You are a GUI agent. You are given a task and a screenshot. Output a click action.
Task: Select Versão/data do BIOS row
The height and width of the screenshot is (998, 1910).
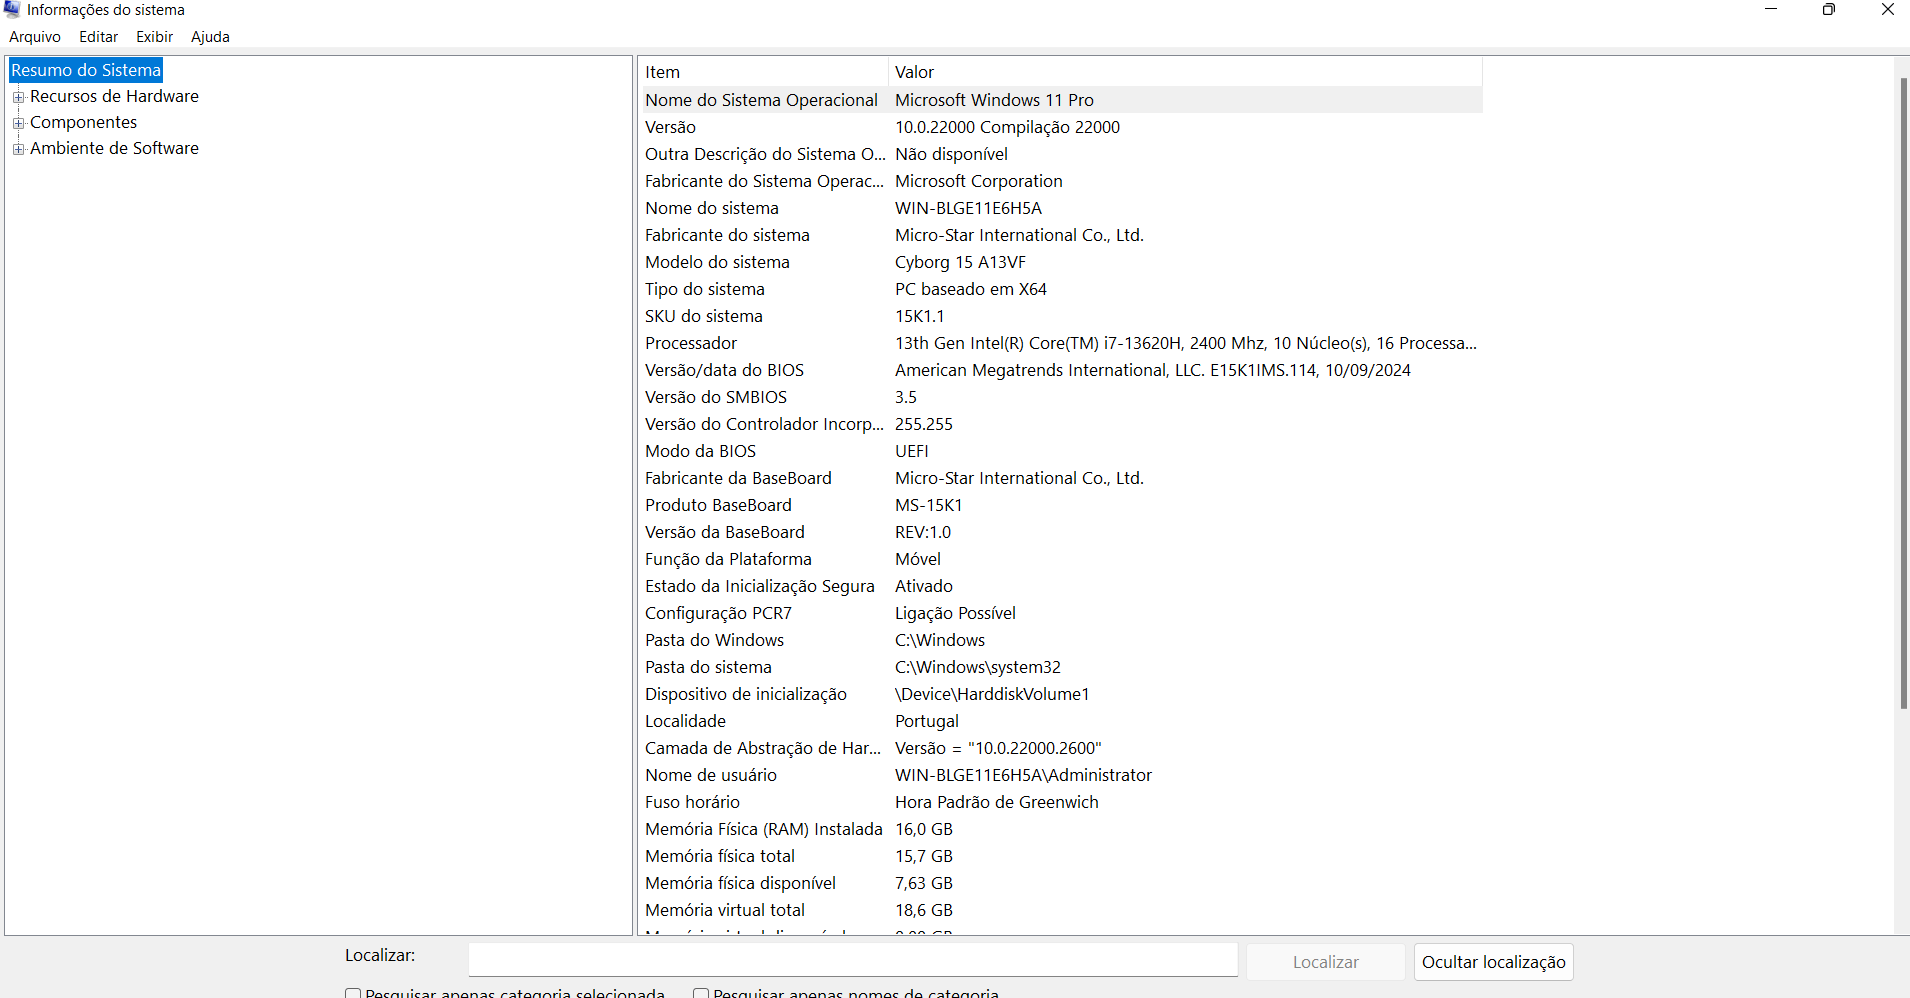[x=1060, y=370]
